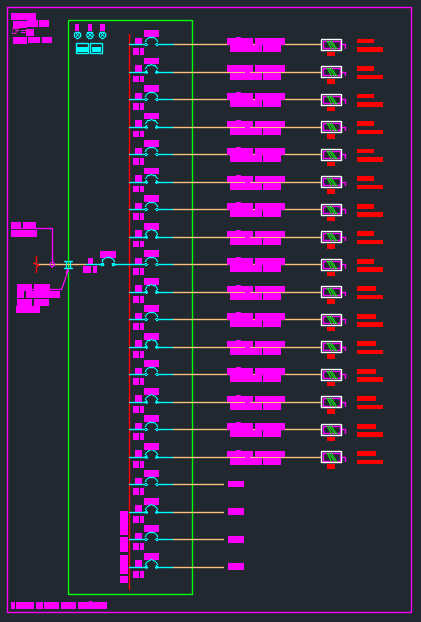Select the bottommost branch circuit breaker symbol
421x622 pixels.
click(x=152, y=564)
